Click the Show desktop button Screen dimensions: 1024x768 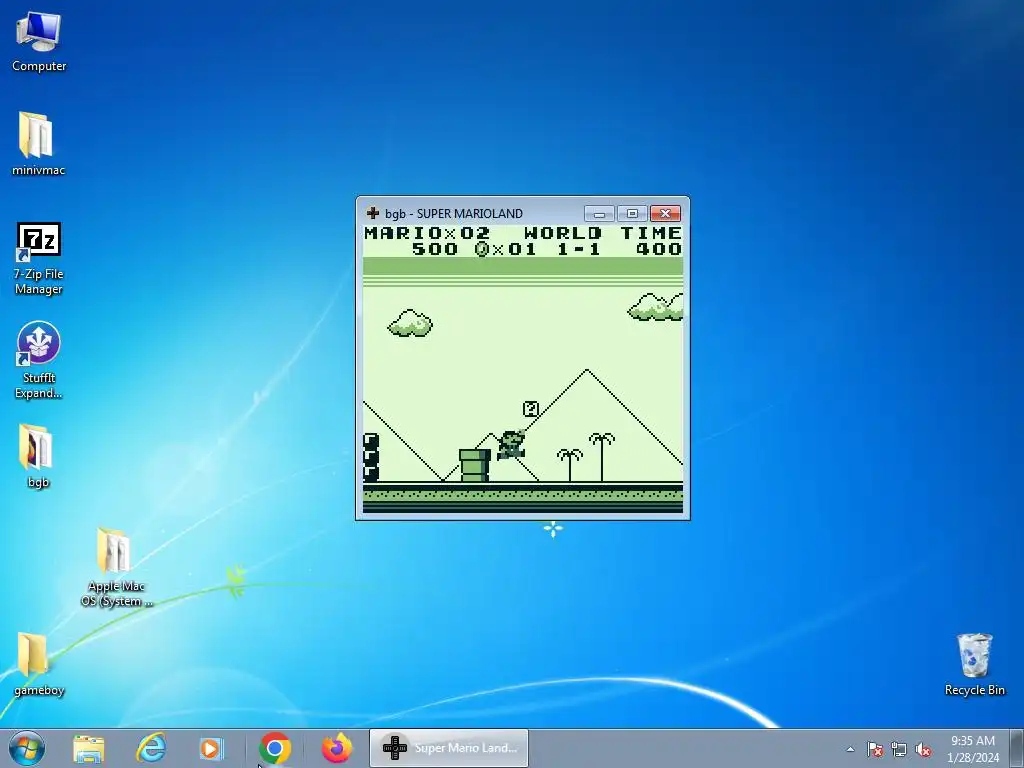pyautogui.click(x=1017, y=748)
